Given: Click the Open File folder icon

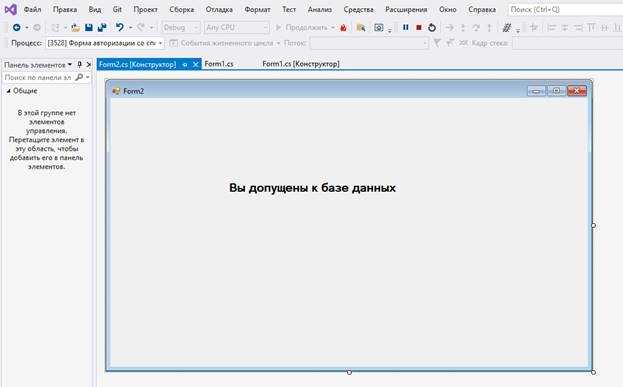Looking at the screenshot, I should [75, 27].
